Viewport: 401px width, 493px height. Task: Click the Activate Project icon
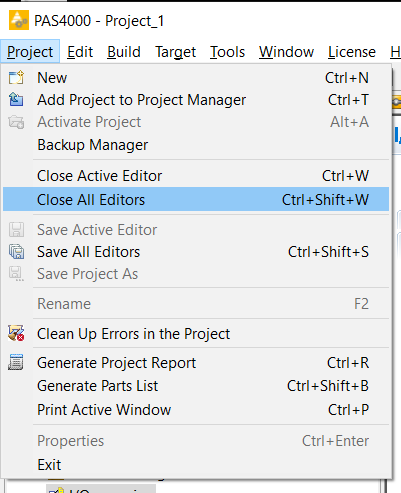click(x=16, y=122)
